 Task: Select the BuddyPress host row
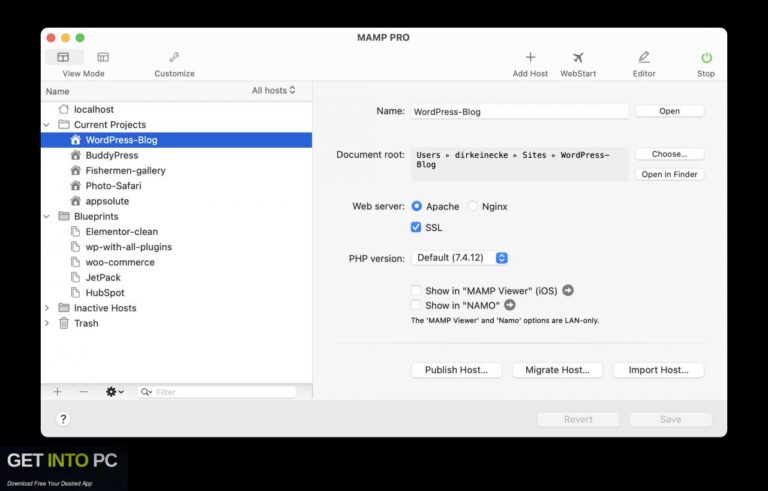176,155
